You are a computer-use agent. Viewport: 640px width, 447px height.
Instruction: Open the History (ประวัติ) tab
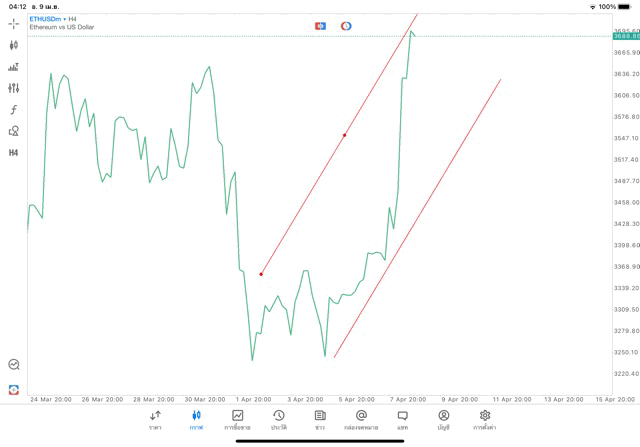(279, 420)
